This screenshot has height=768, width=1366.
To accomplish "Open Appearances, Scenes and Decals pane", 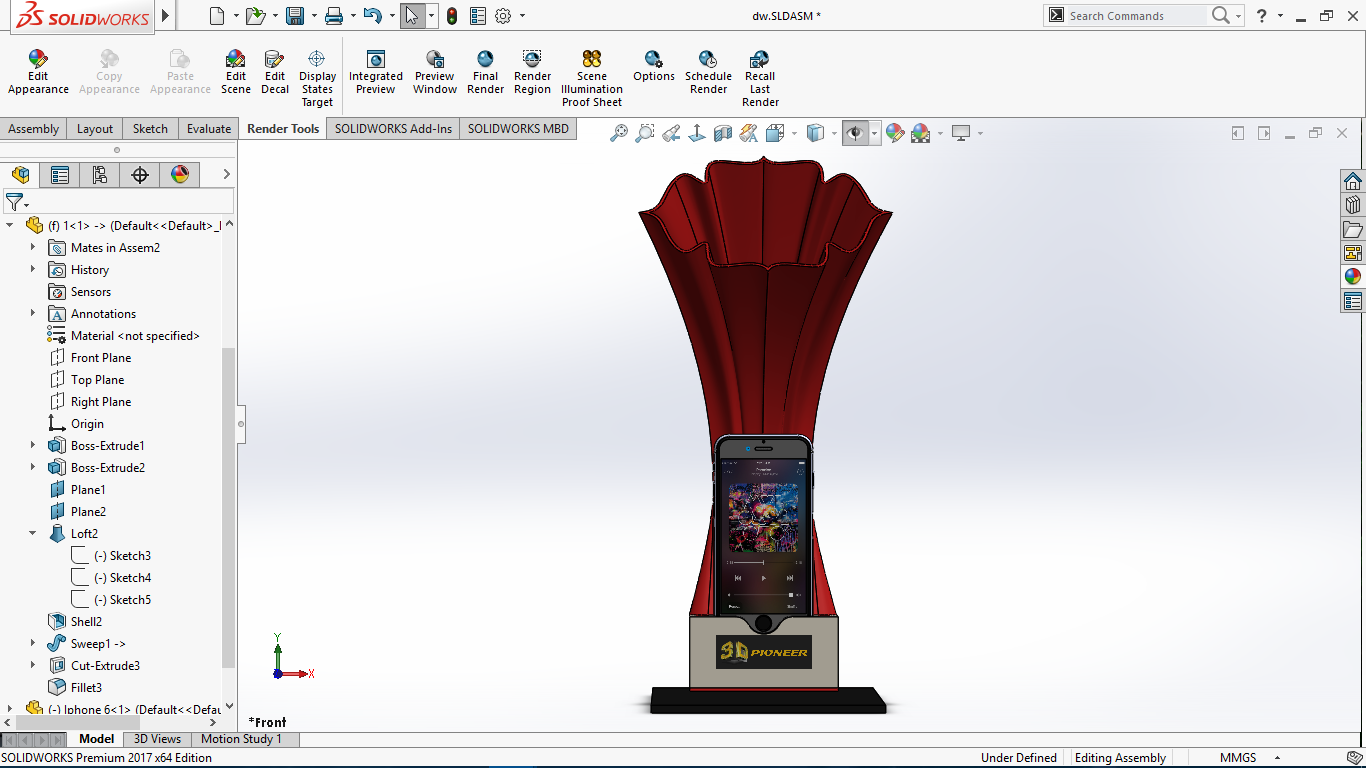I will click(x=1353, y=277).
